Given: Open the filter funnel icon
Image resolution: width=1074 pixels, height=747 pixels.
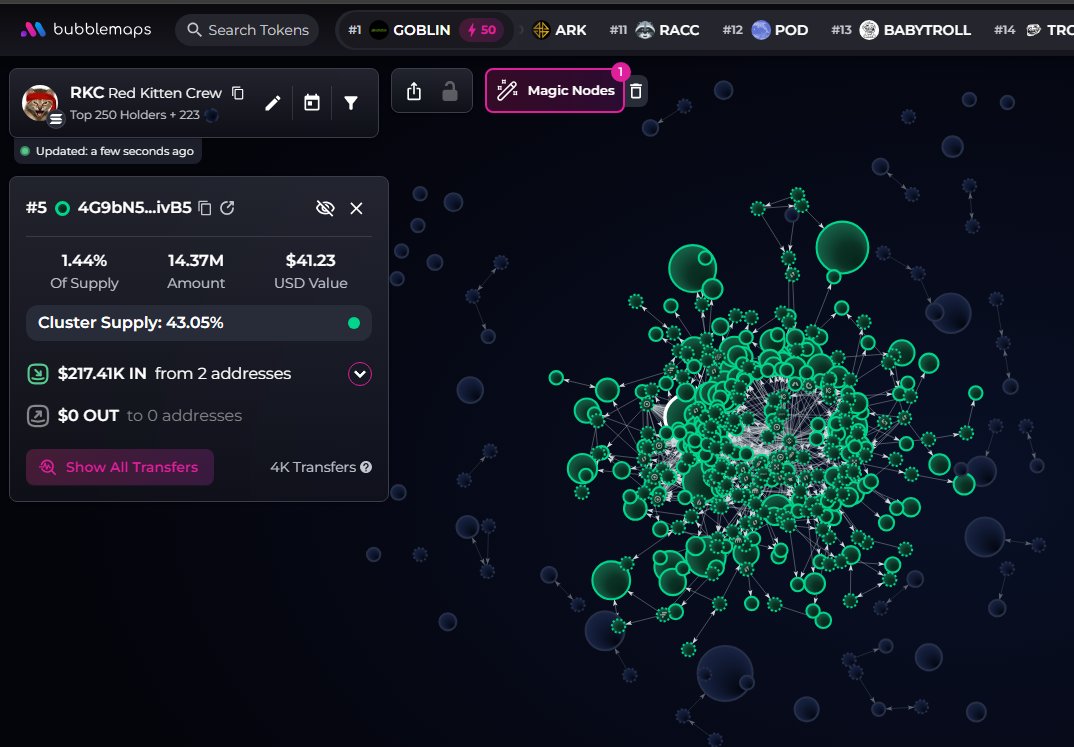Looking at the screenshot, I should click(x=351, y=103).
